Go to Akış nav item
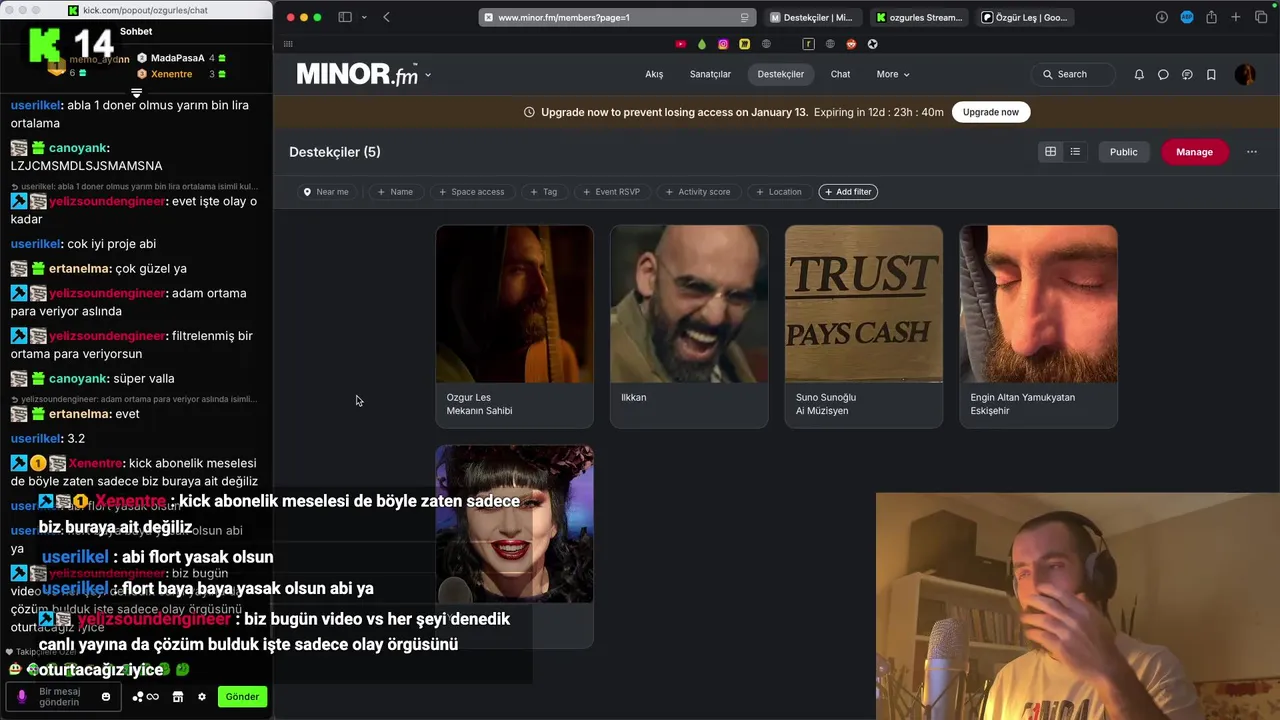Screen dimensions: 1280x720 pos(654,74)
